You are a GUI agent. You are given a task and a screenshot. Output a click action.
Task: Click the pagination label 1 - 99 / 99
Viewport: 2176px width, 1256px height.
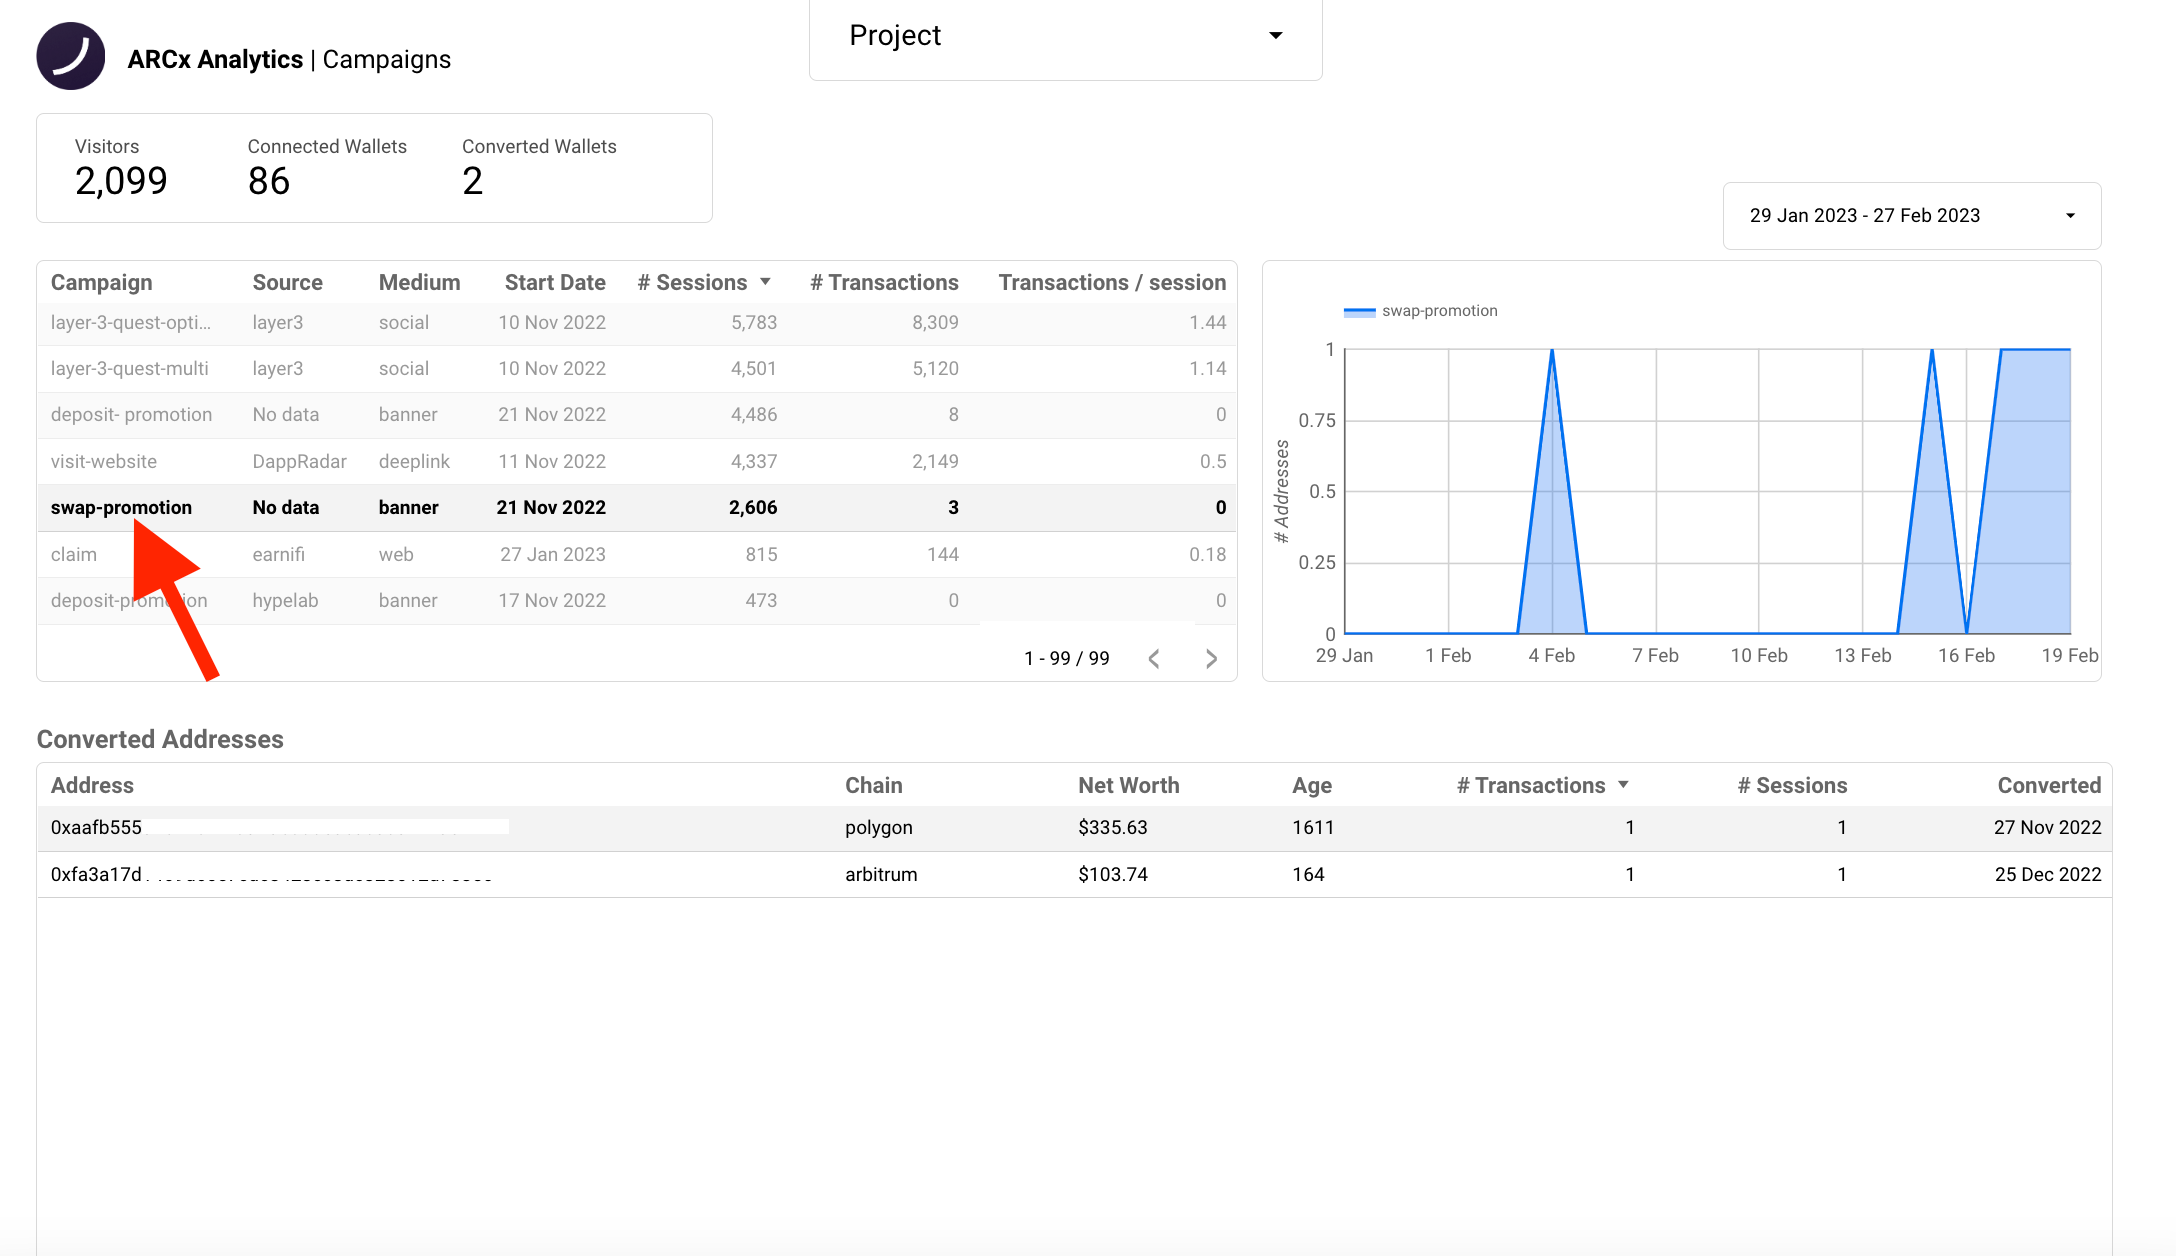pyautogui.click(x=1065, y=658)
